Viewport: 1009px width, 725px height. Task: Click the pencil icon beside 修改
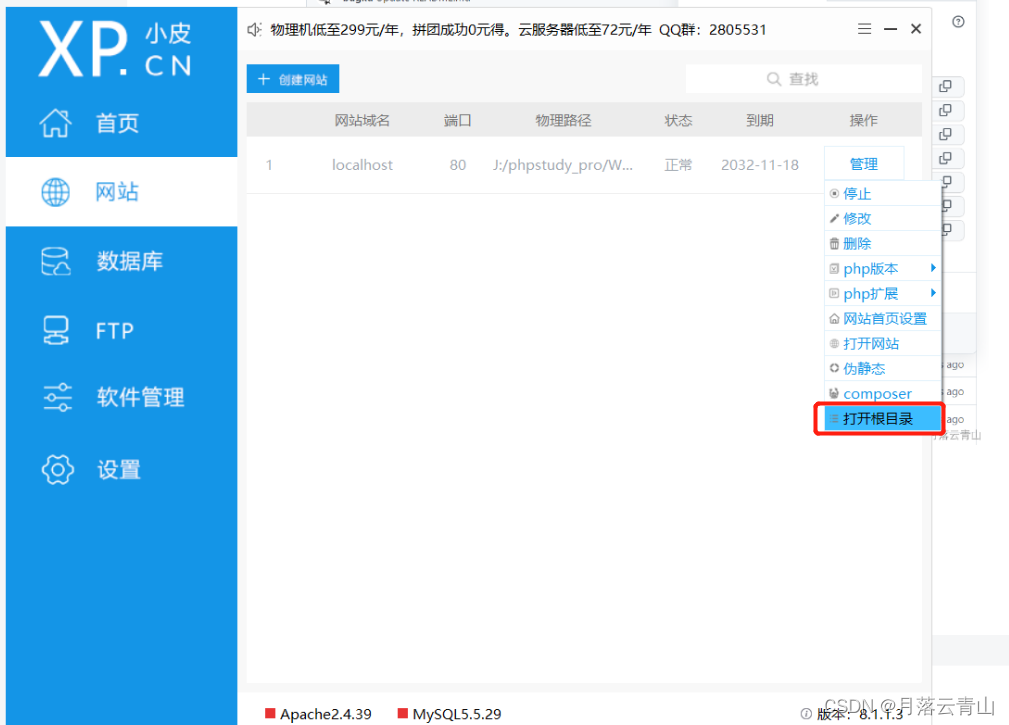pos(835,218)
